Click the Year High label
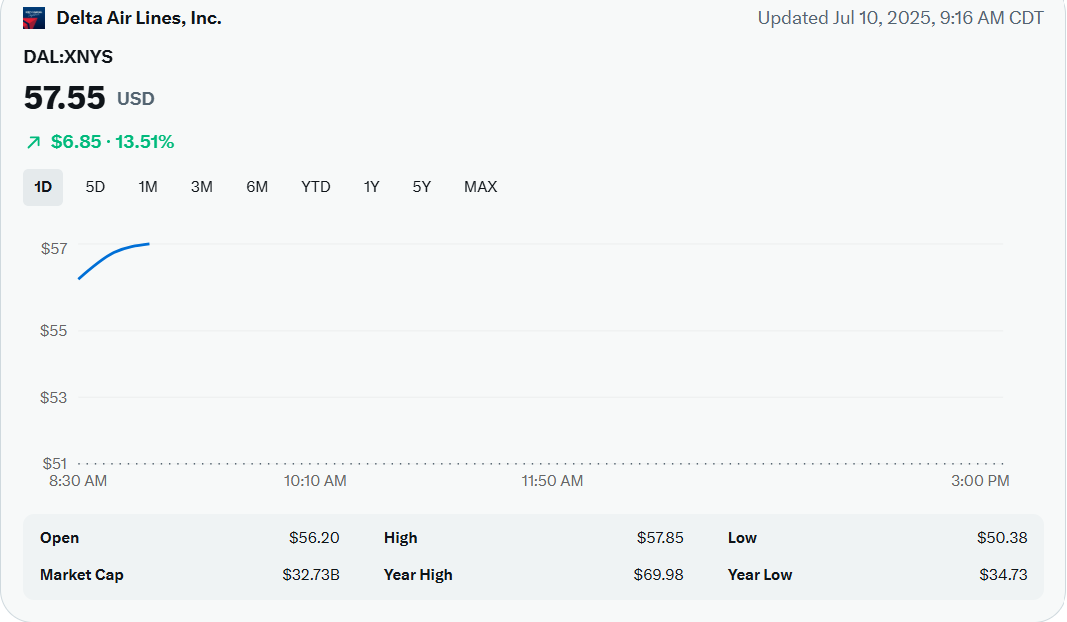Image resolution: width=1067 pixels, height=622 pixels. (x=418, y=575)
